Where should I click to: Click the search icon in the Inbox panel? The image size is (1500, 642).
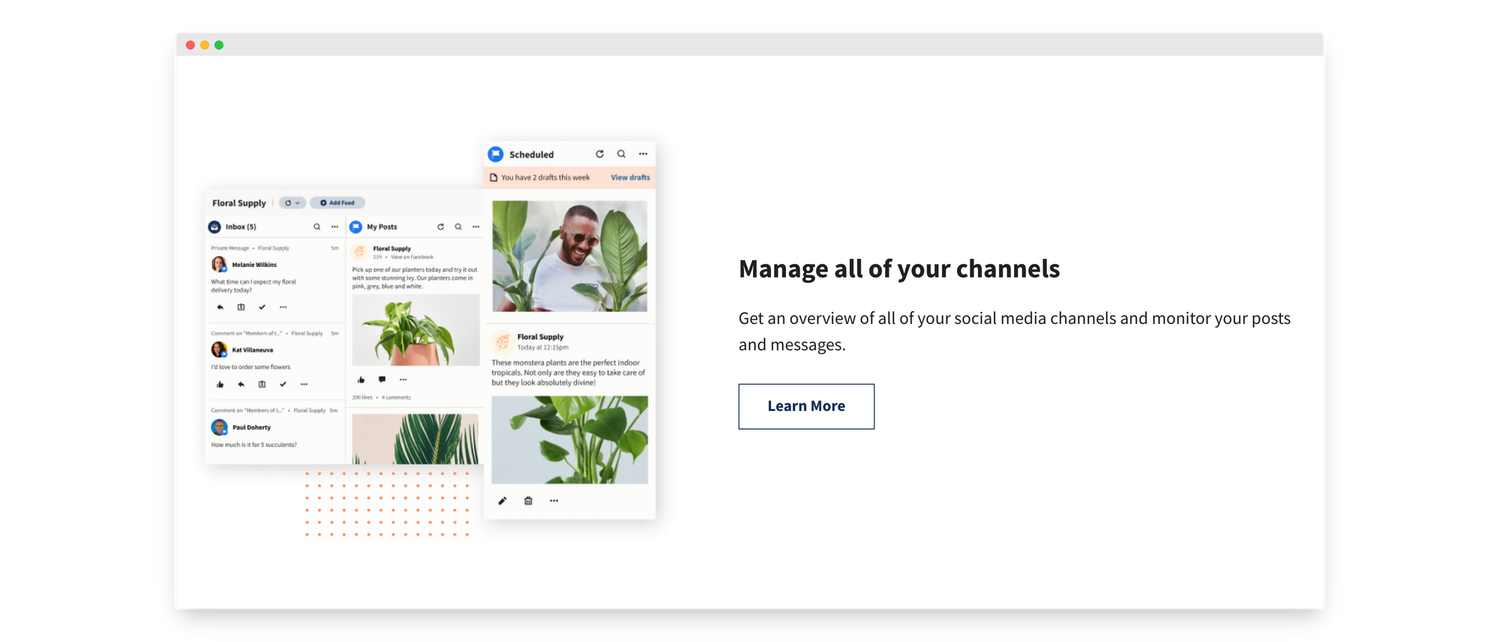pyautogui.click(x=317, y=227)
